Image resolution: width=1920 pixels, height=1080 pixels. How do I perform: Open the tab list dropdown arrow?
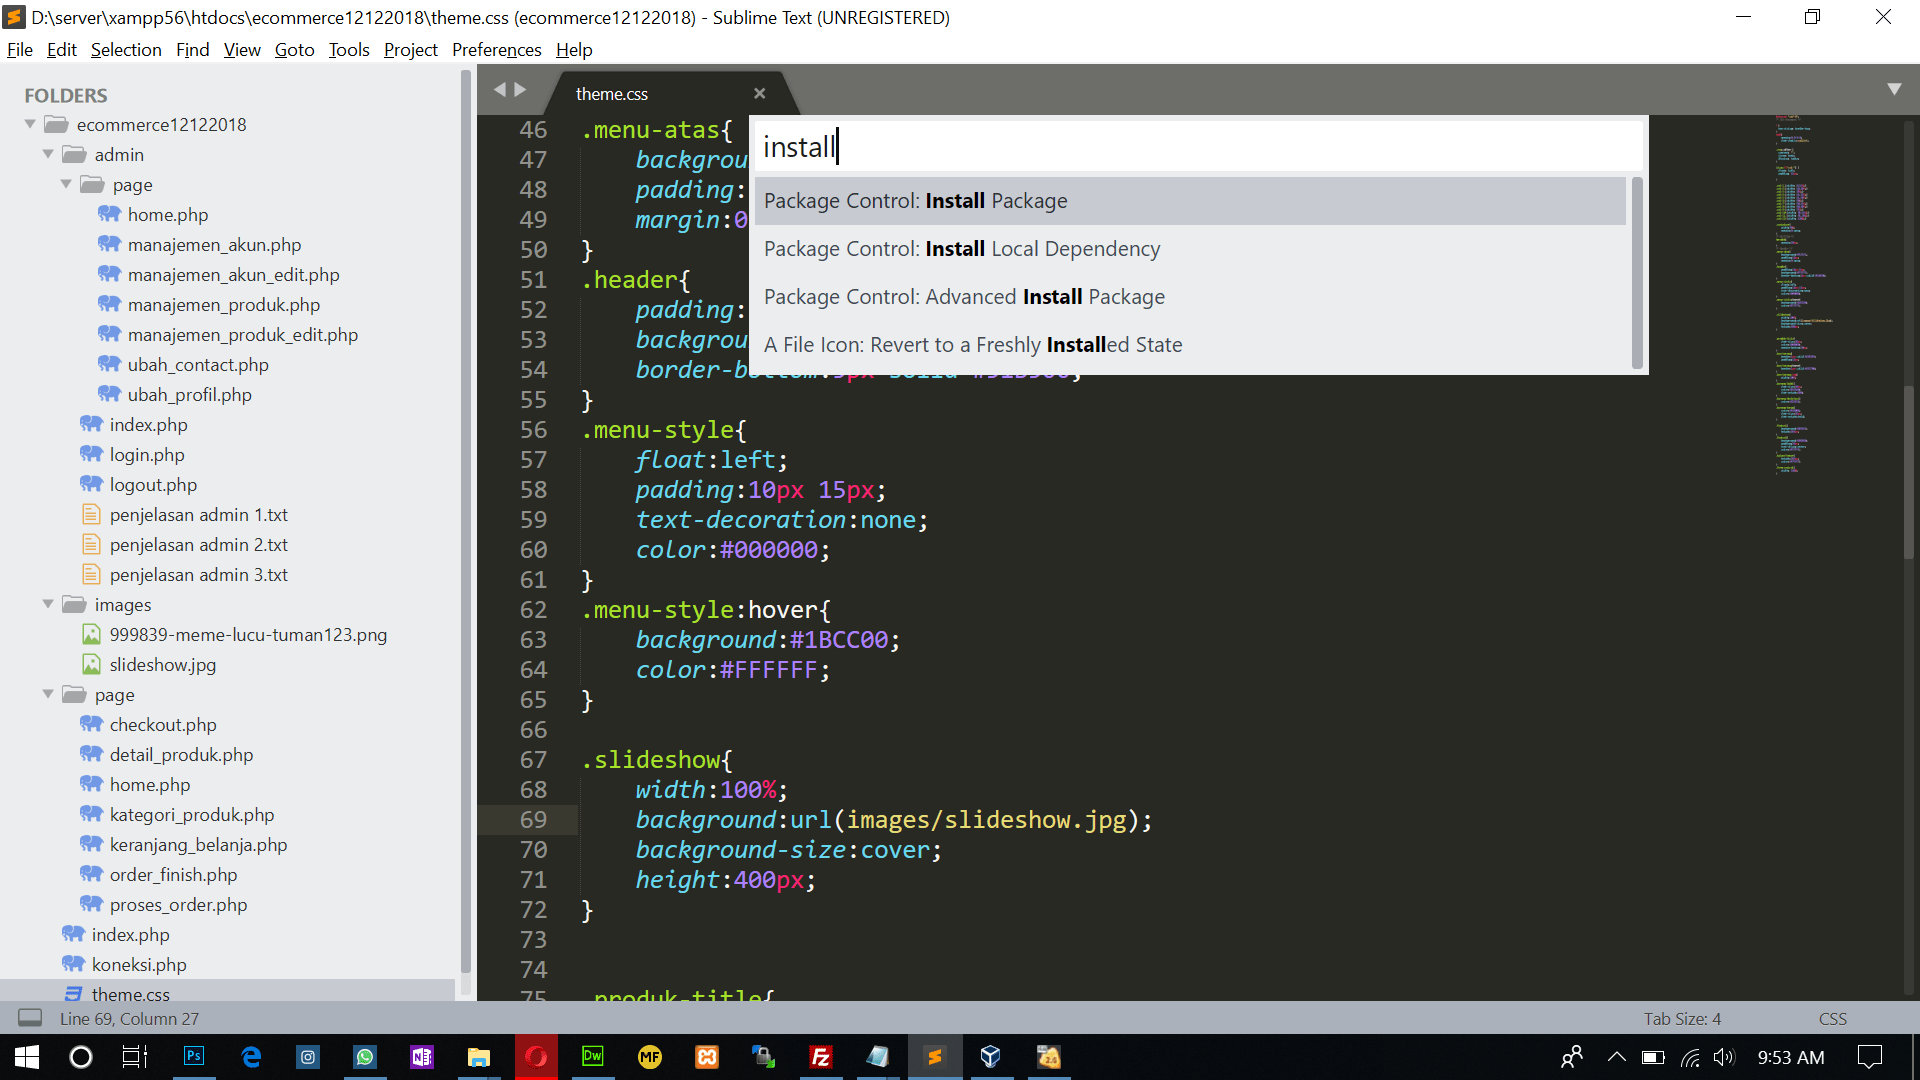(x=1894, y=89)
